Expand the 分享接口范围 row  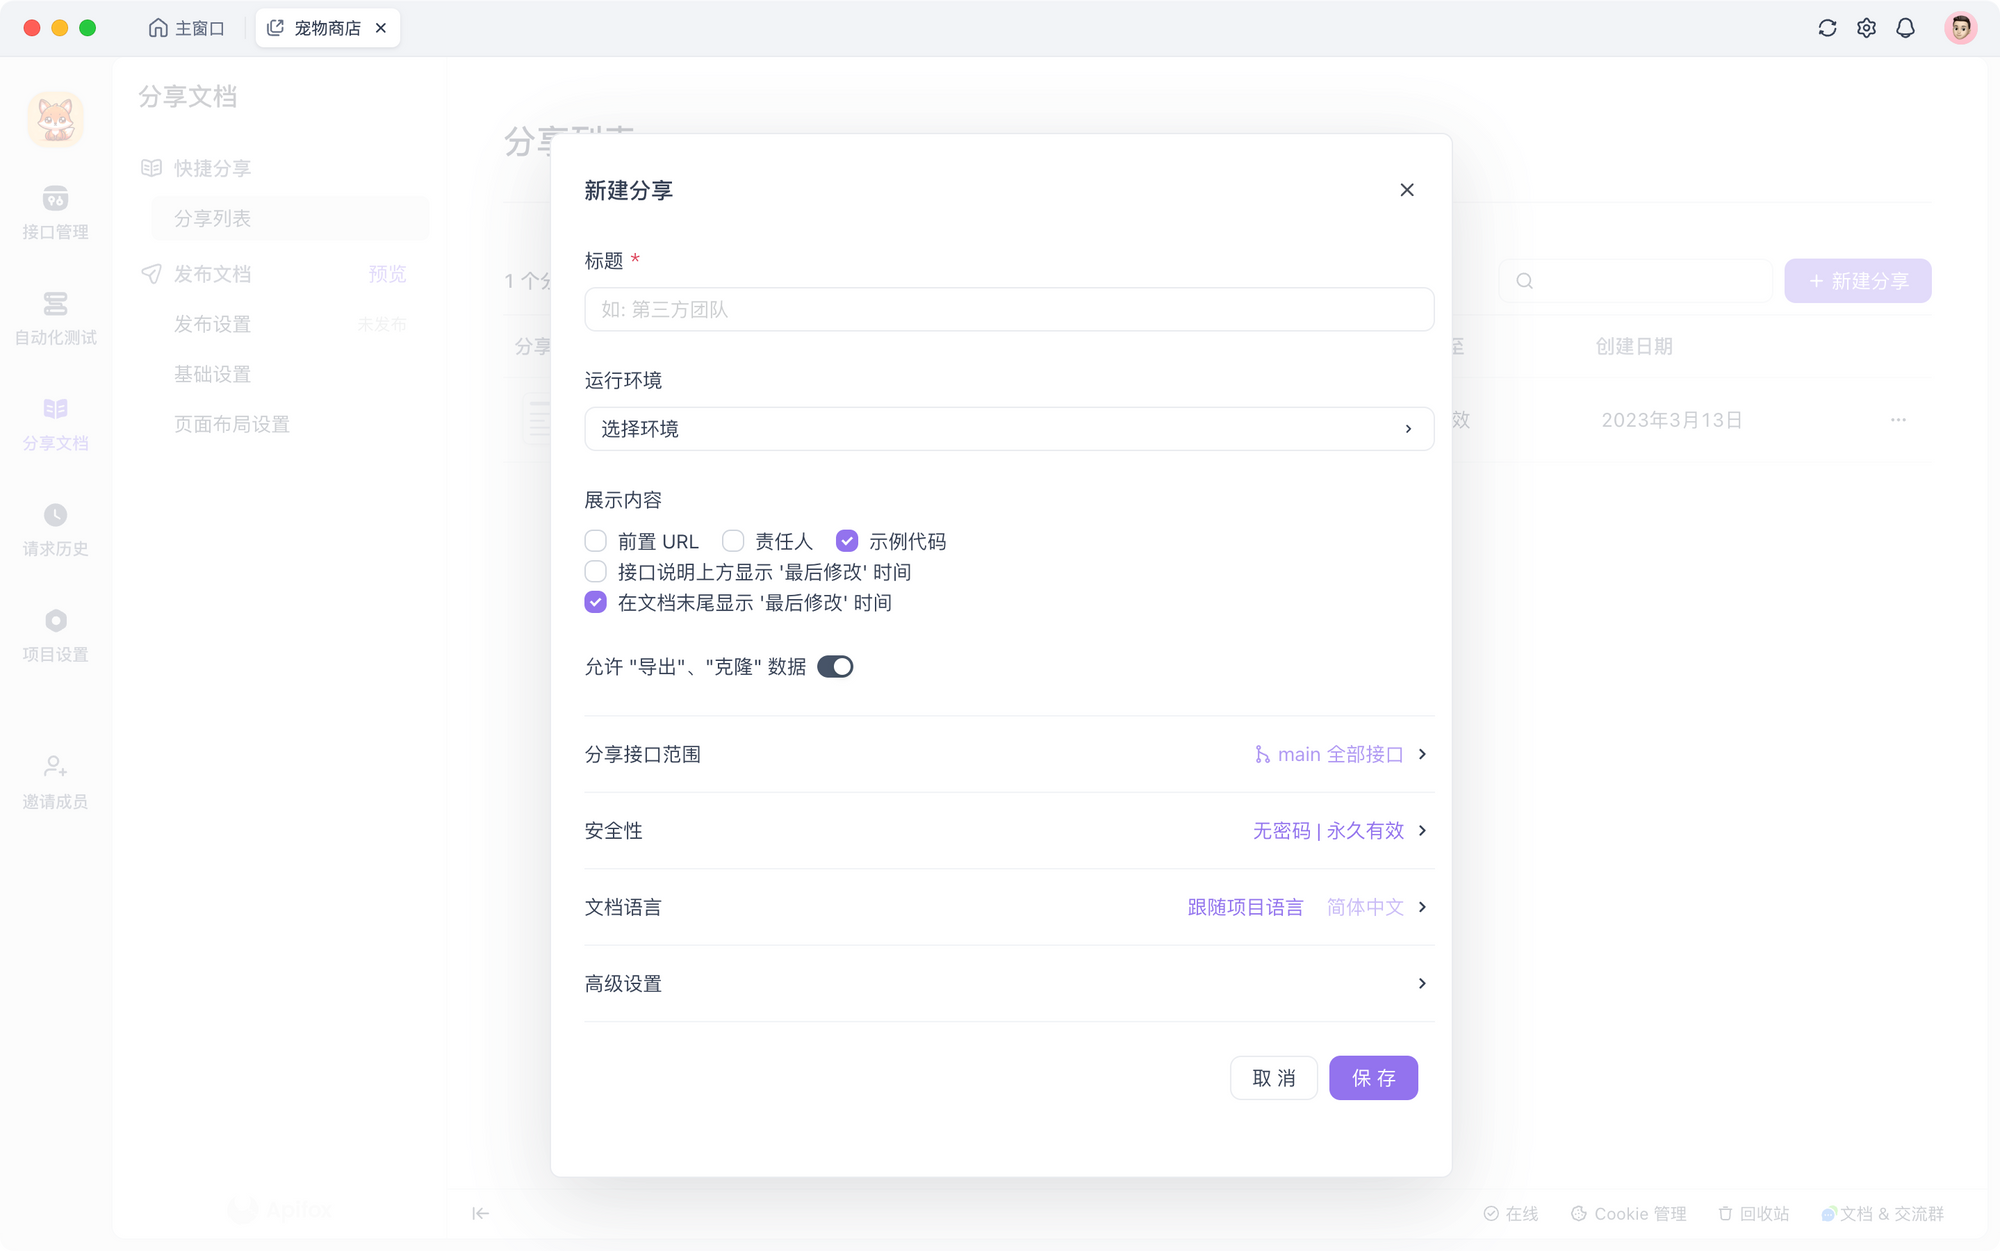coord(1009,754)
